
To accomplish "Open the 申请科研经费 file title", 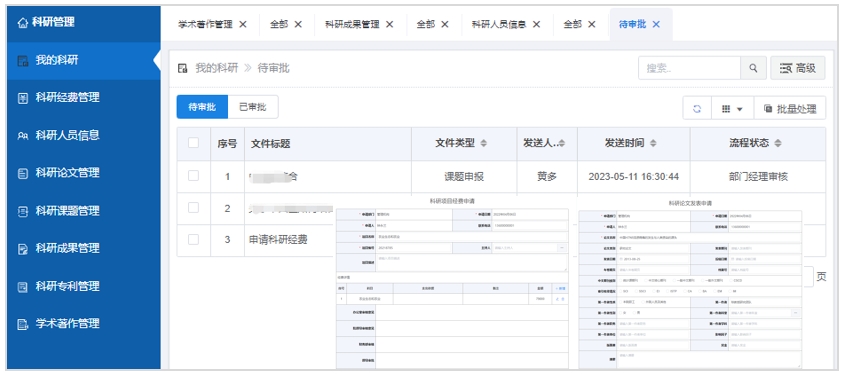I will pos(279,240).
